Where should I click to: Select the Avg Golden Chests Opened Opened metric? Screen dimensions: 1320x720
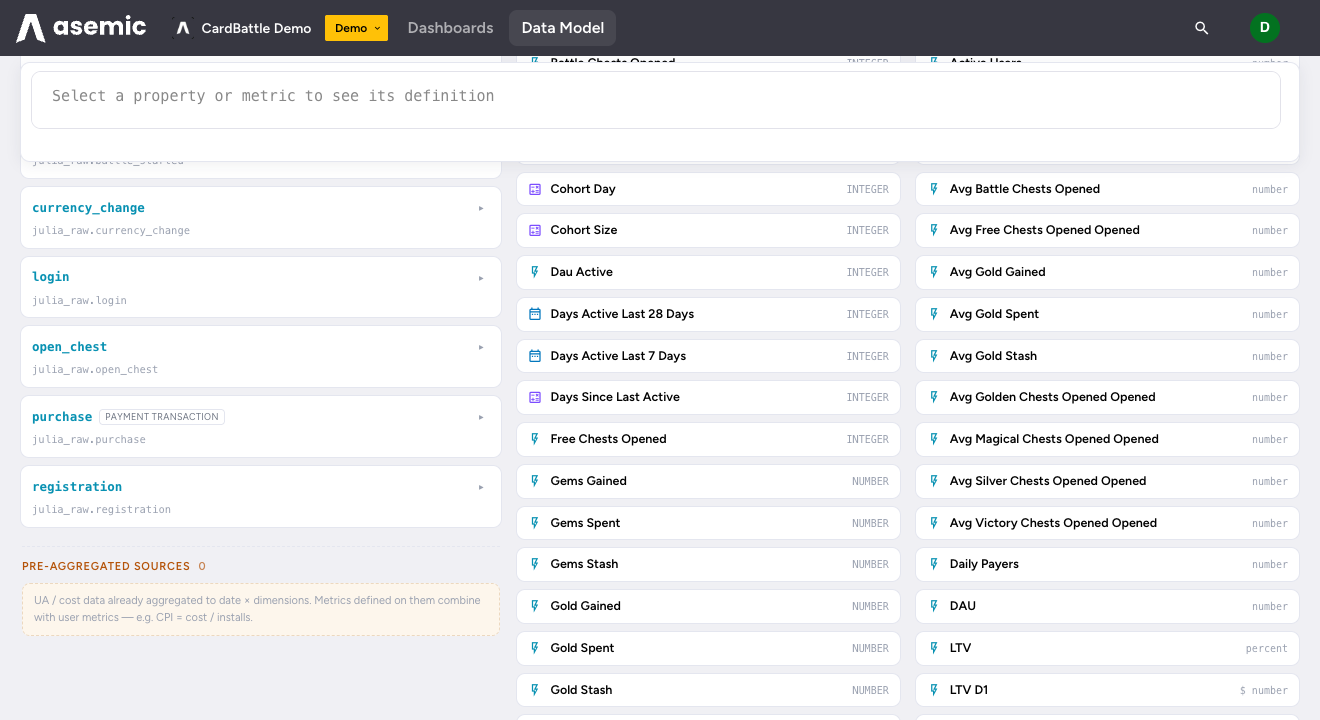point(1107,397)
